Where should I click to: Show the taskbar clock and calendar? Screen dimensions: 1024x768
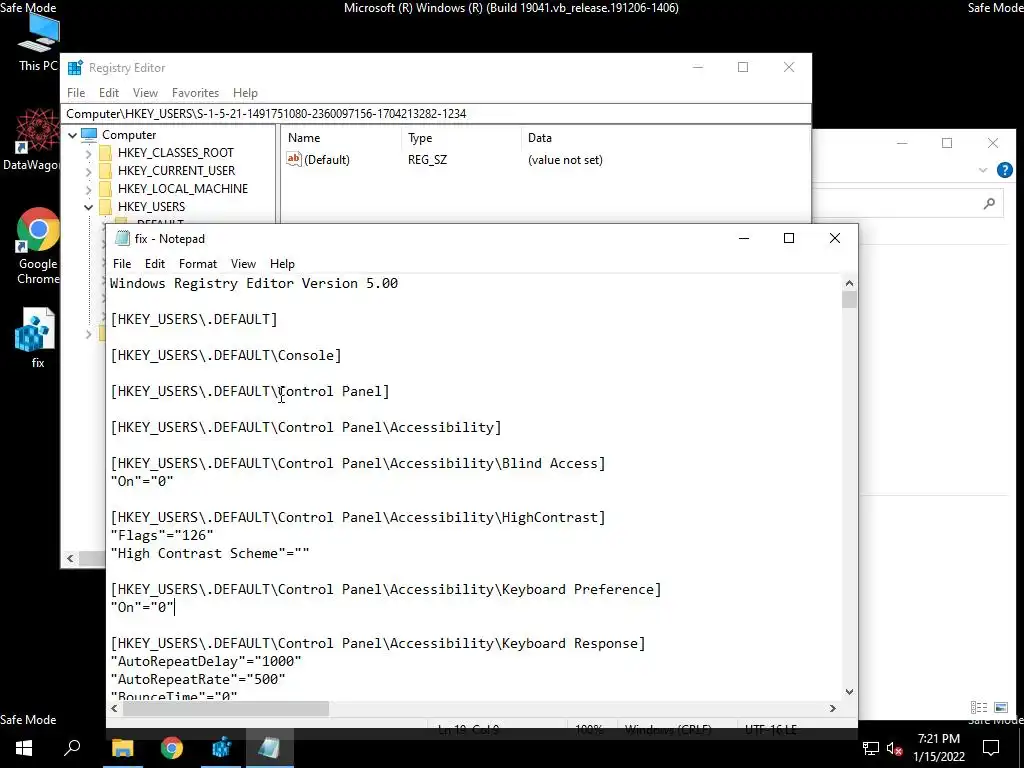click(x=938, y=748)
